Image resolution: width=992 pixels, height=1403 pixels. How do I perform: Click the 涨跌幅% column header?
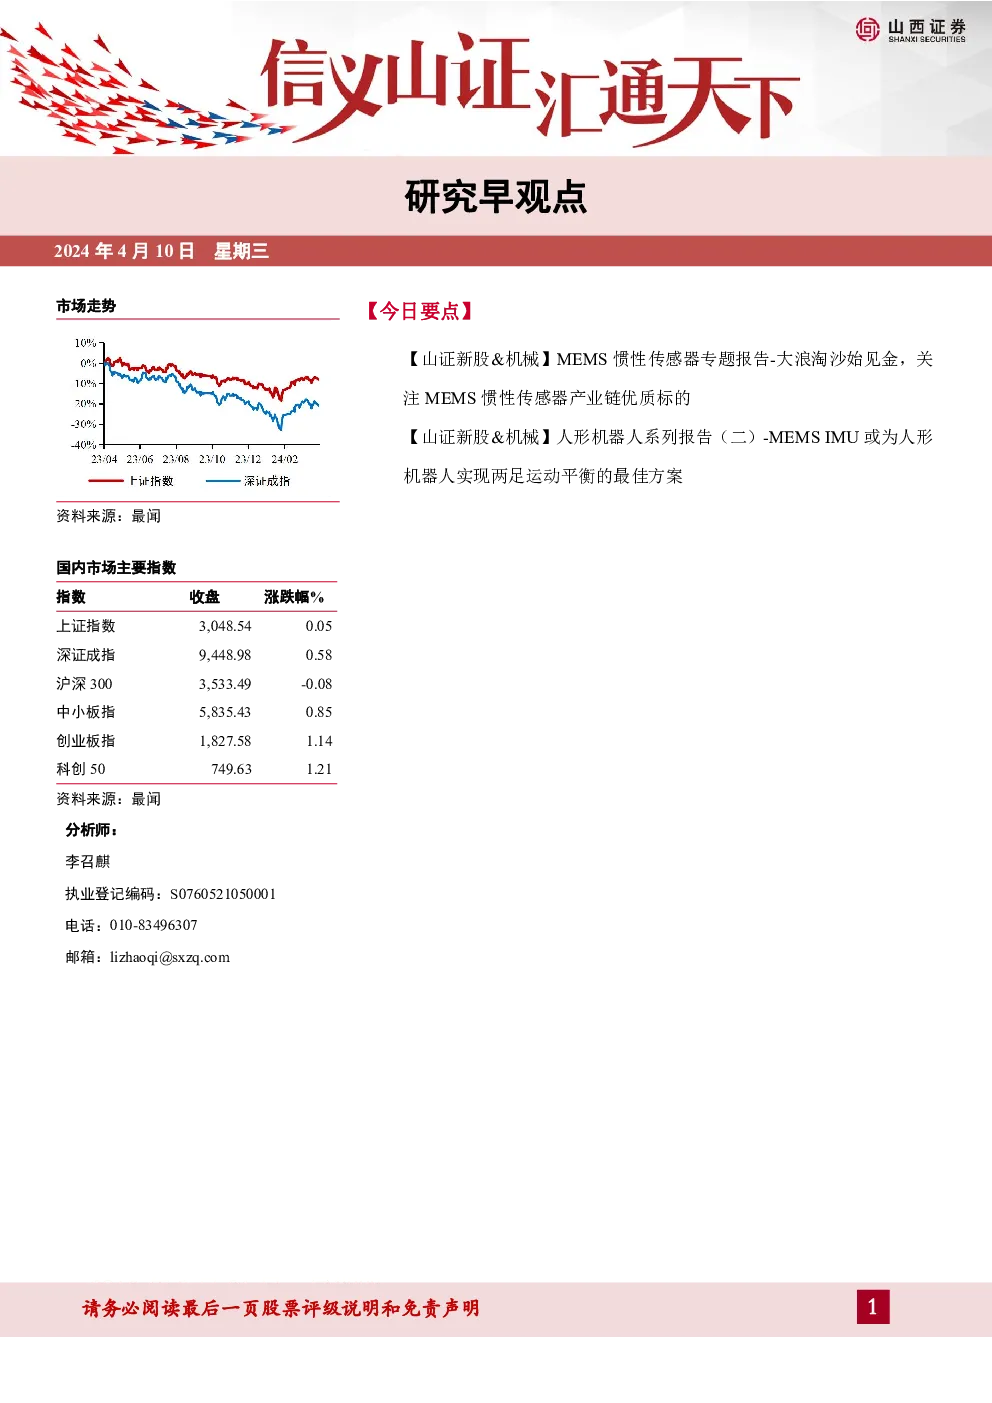(x=294, y=597)
